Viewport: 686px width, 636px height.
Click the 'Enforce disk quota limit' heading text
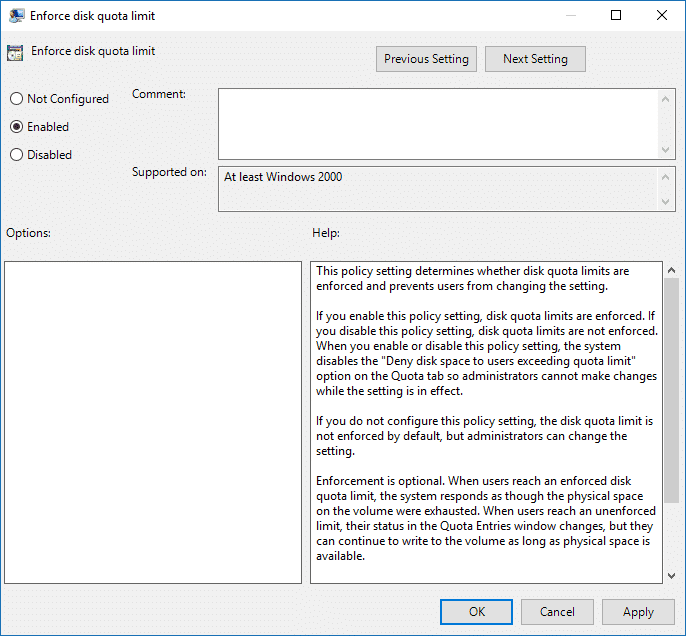(93, 51)
